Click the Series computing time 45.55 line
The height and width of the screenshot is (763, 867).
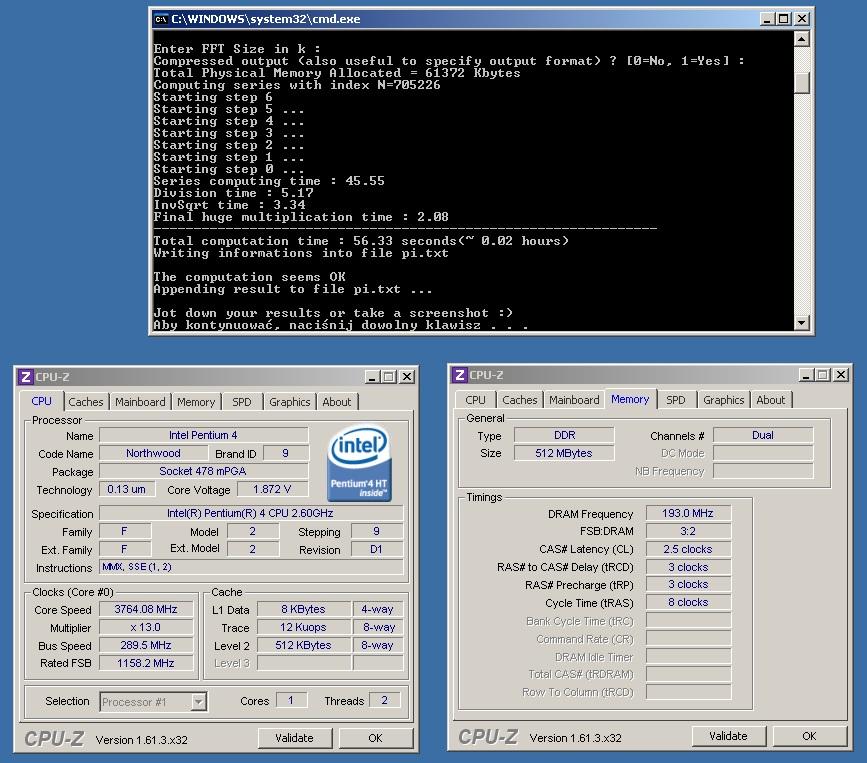[269, 181]
